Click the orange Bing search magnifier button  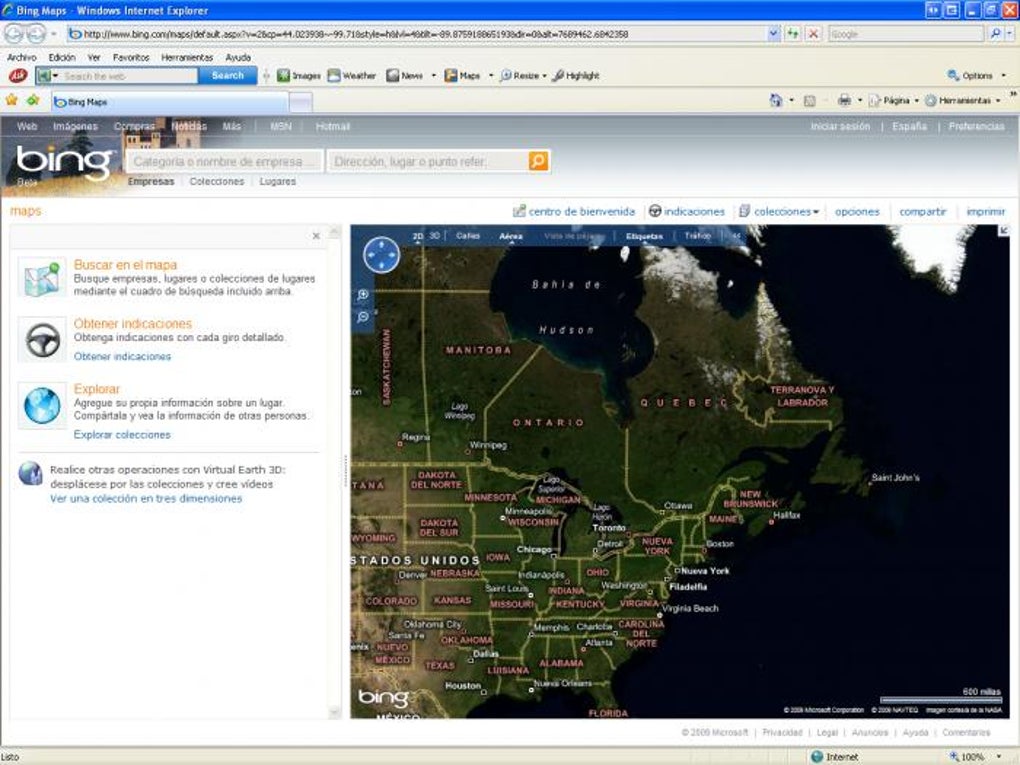pos(538,161)
